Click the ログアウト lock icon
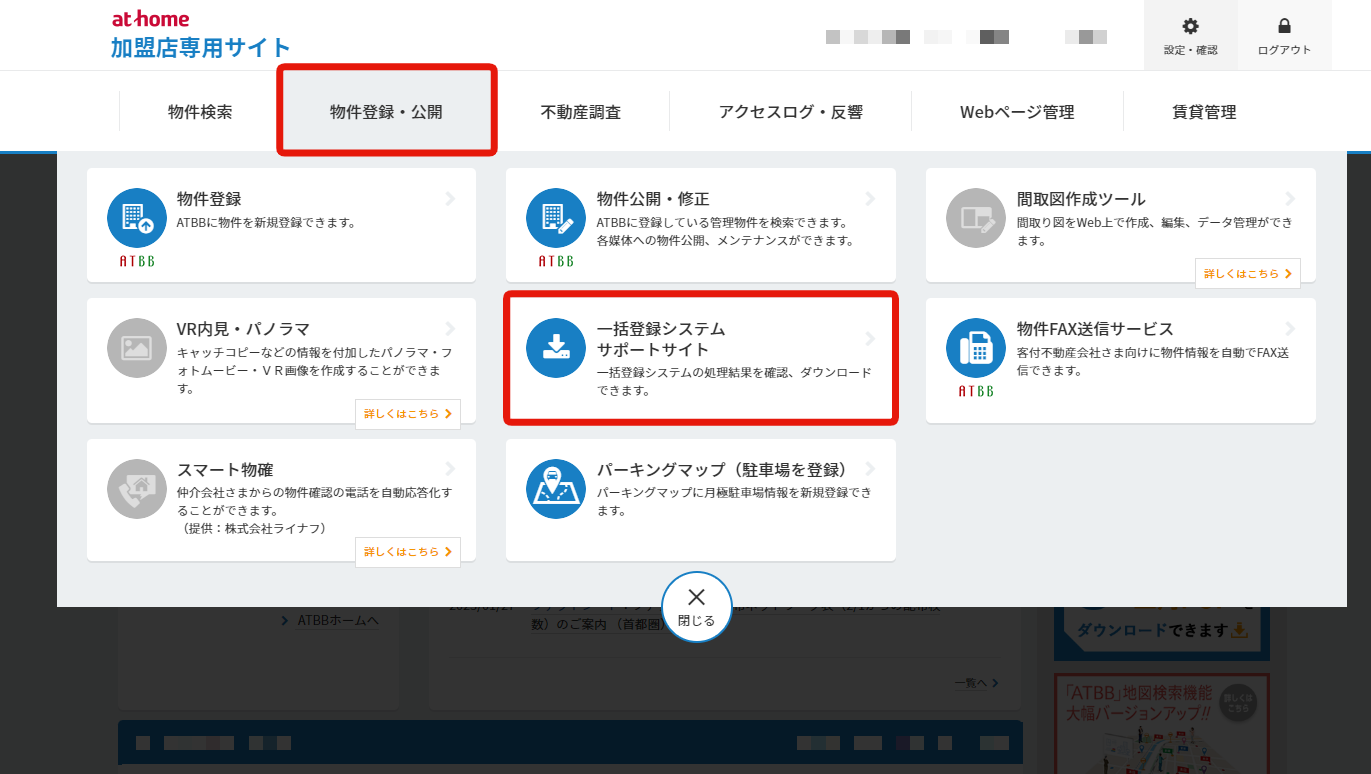Image resolution: width=1371 pixels, height=774 pixels. pos(1284,27)
